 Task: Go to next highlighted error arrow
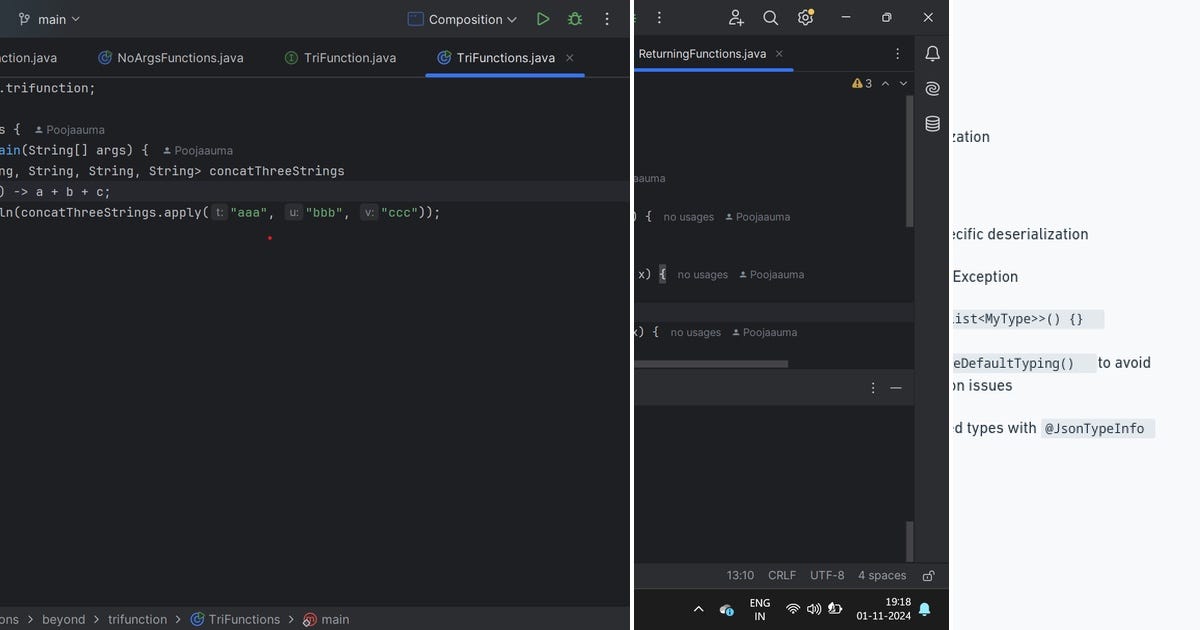pyautogui.click(x=903, y=84)
